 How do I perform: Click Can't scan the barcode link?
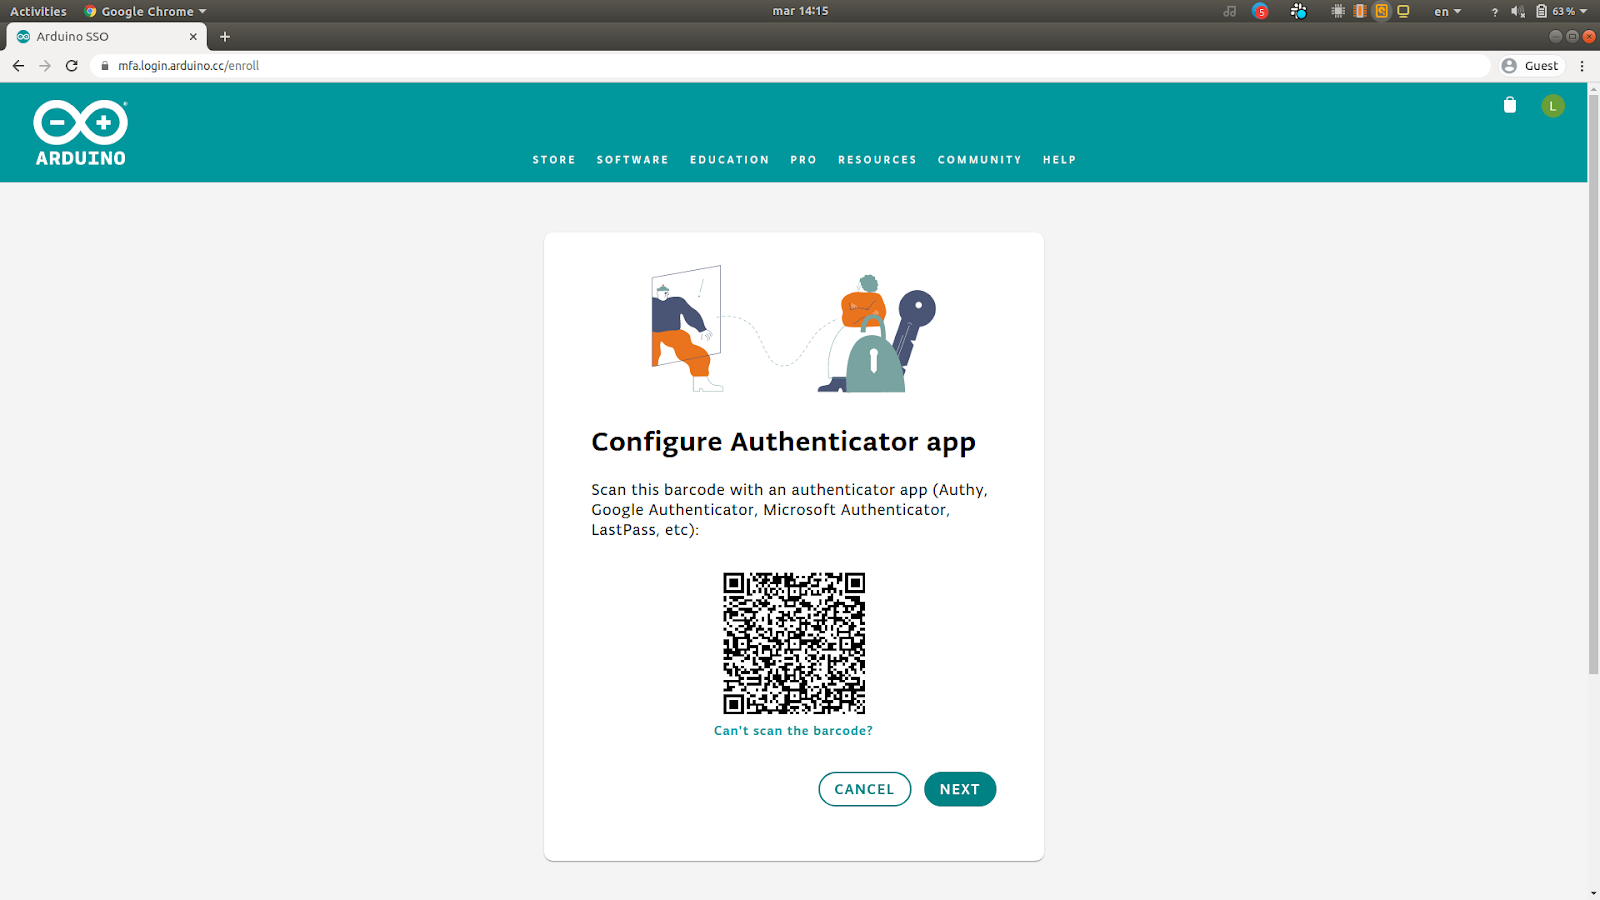[x=793, y=731]
